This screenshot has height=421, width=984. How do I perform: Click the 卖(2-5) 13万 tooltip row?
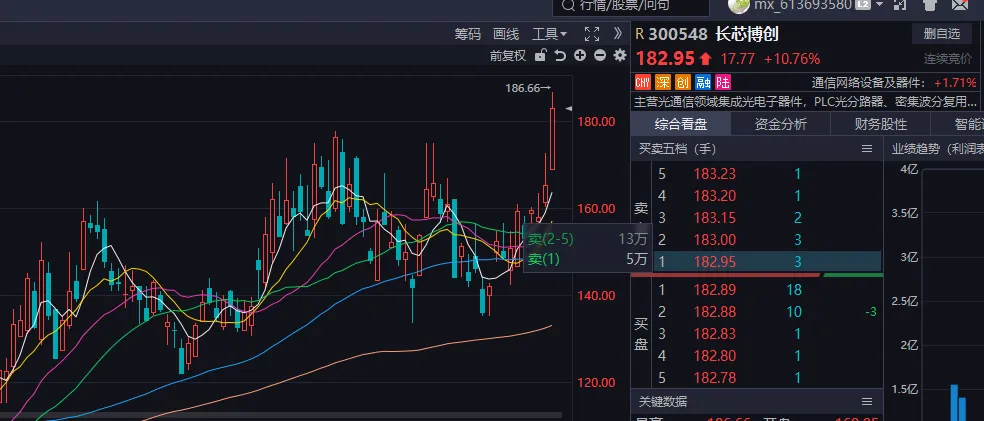pos(587,239)
